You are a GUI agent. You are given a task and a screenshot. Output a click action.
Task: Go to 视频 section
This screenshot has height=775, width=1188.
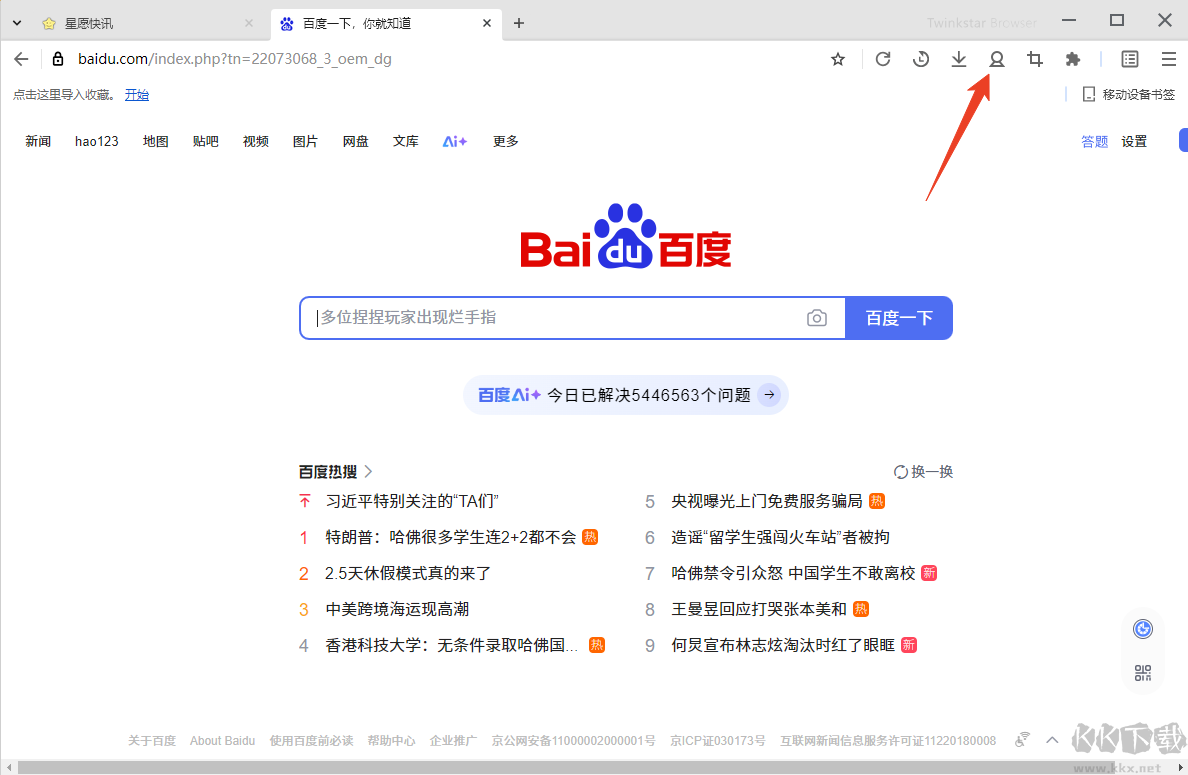[x=255, y=142]
